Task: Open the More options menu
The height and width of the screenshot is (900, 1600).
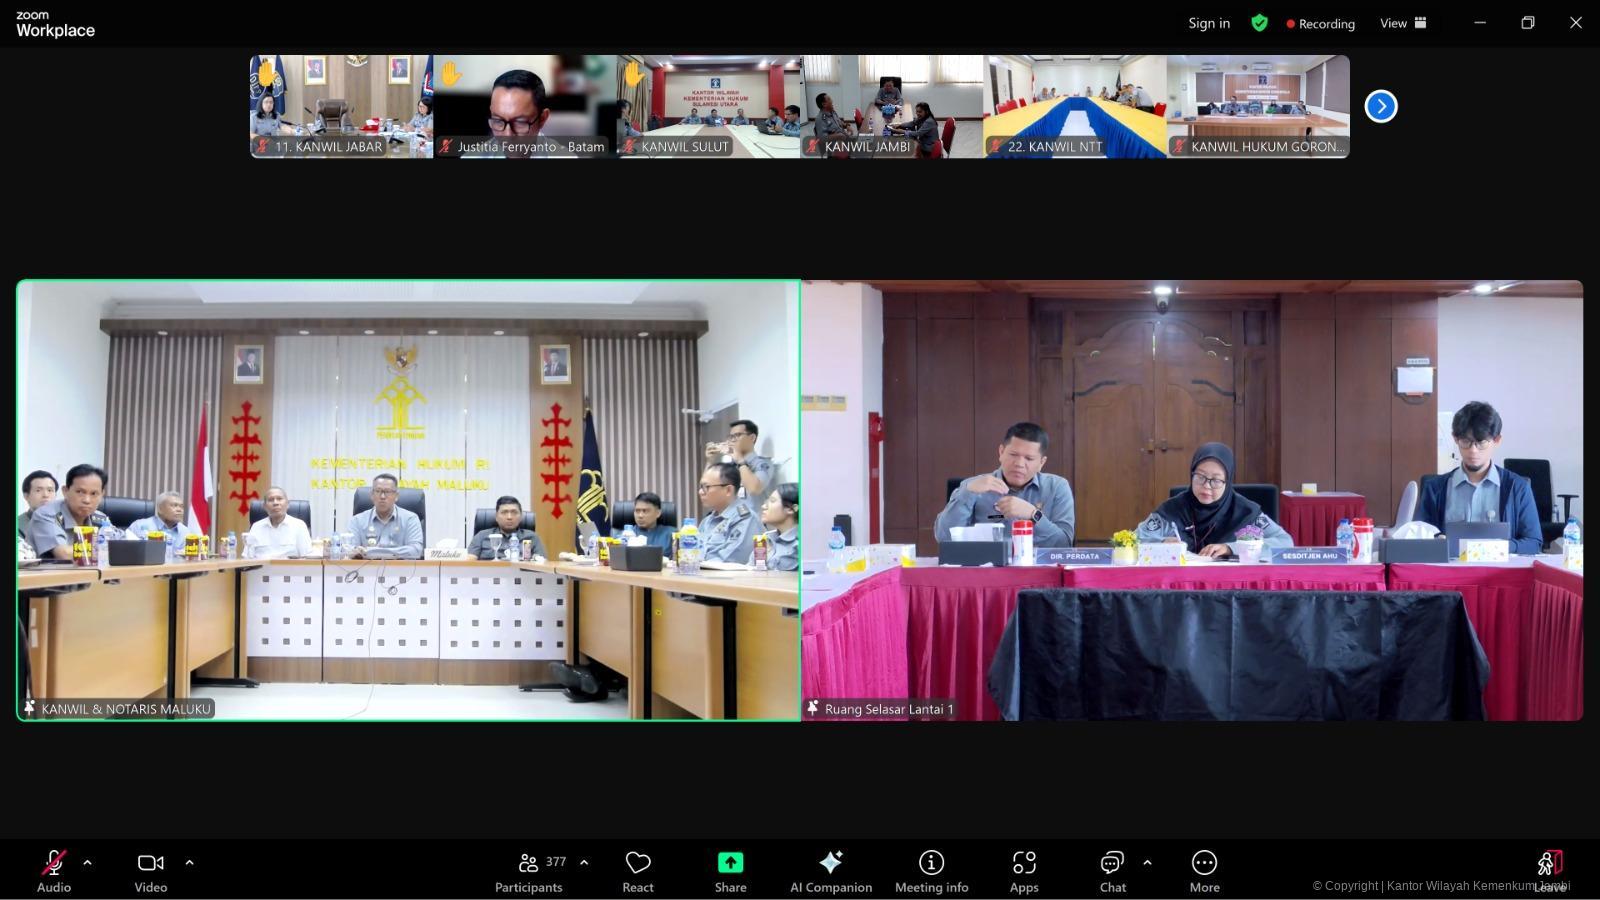Action: tap(1204, 870)
